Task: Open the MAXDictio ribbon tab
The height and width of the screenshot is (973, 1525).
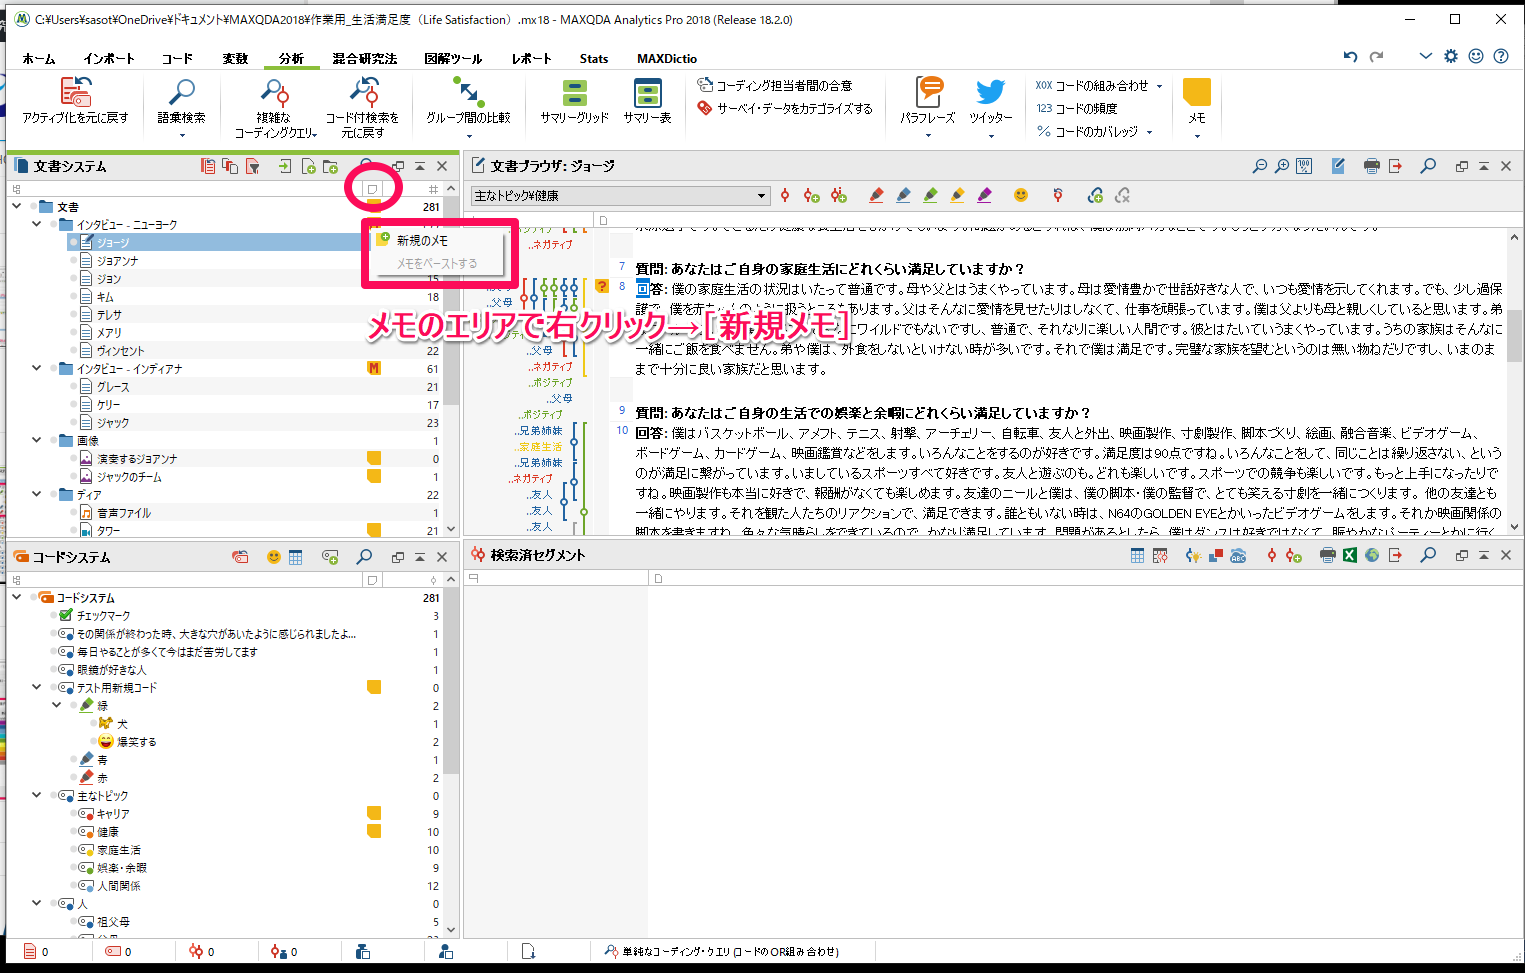Action: (667, 58)
